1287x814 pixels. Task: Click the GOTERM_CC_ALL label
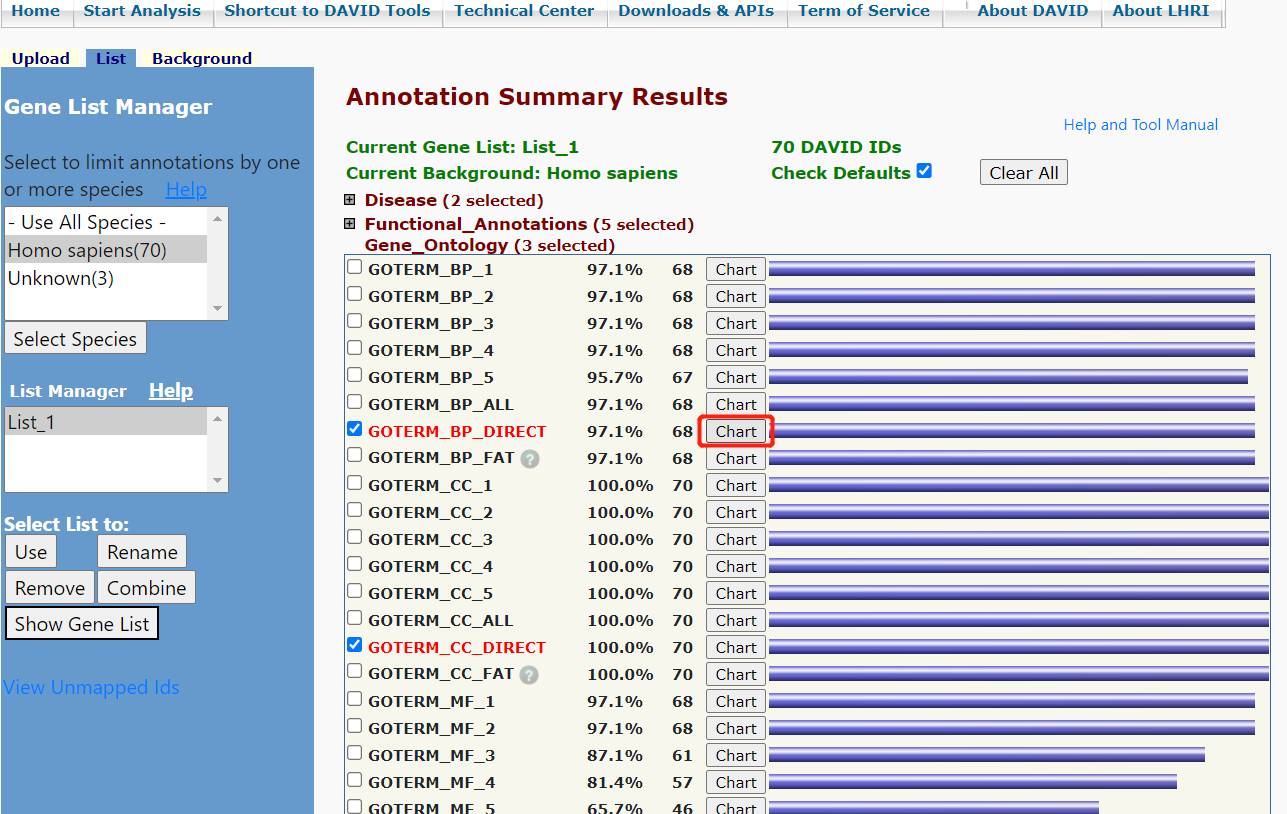(440, 620)
